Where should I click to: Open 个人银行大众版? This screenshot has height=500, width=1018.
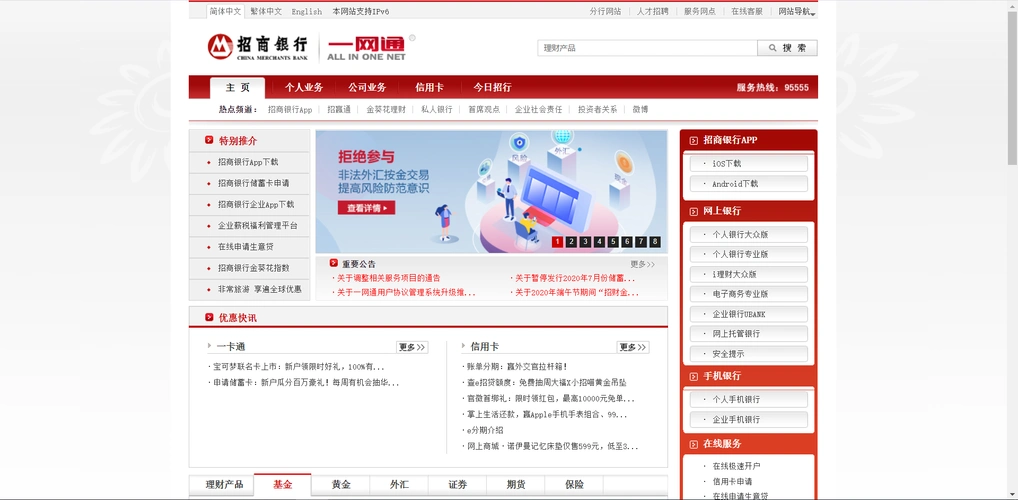[749, 234]
